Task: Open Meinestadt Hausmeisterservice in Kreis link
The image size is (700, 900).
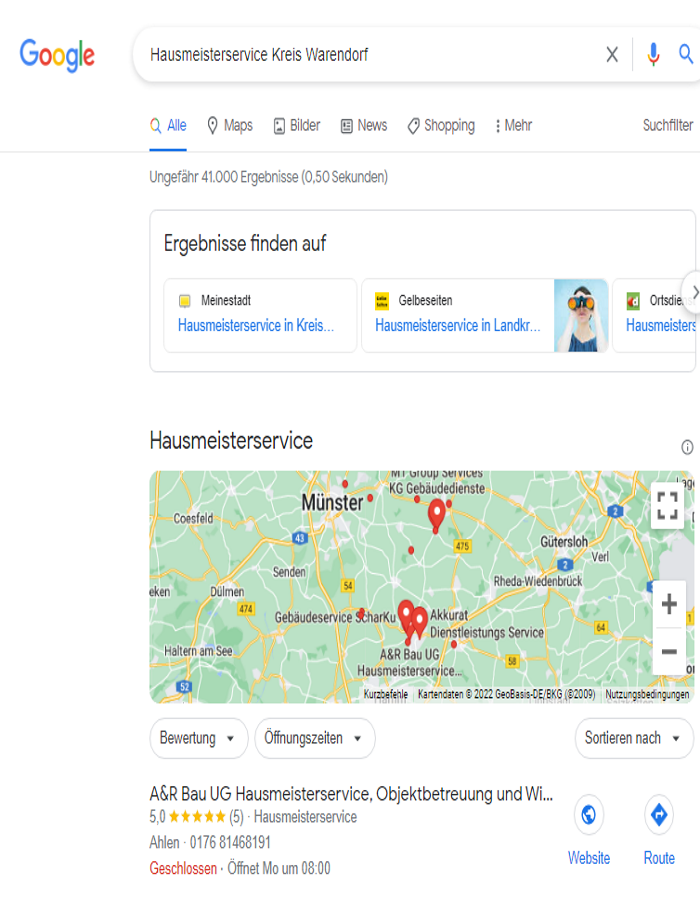Action: [256, 325]
